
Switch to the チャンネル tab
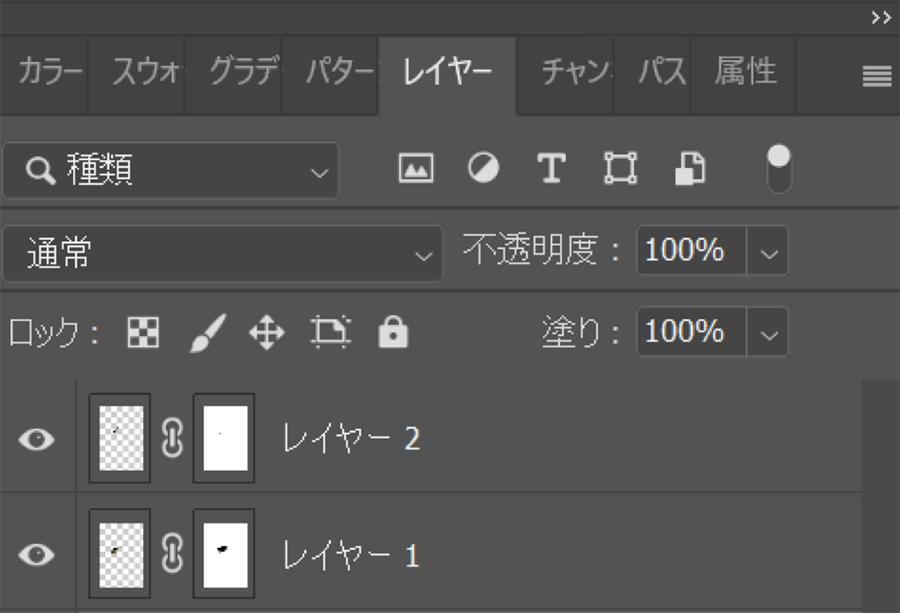[x=574, y=72]
